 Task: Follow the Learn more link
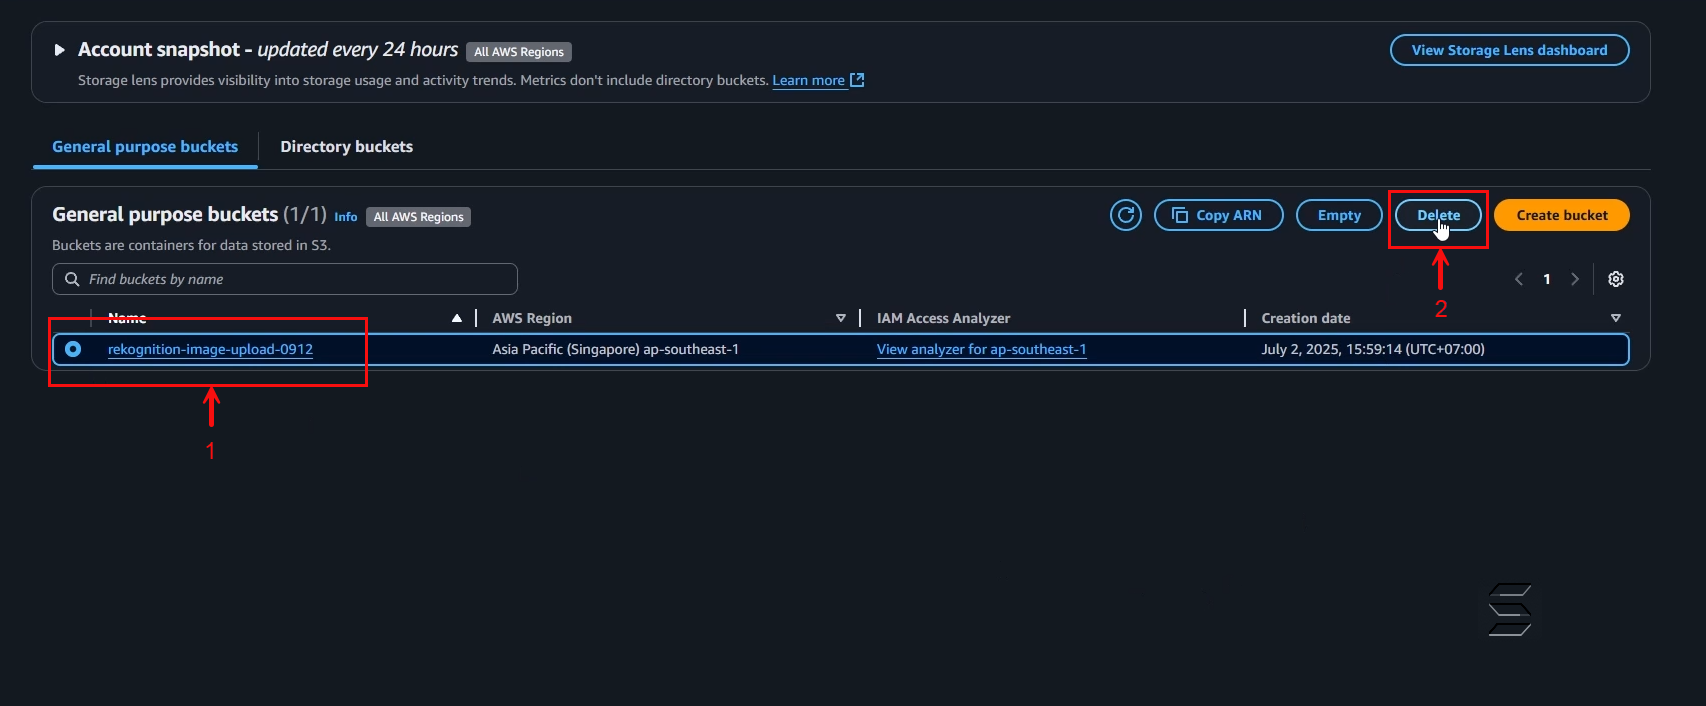(808, 80)
